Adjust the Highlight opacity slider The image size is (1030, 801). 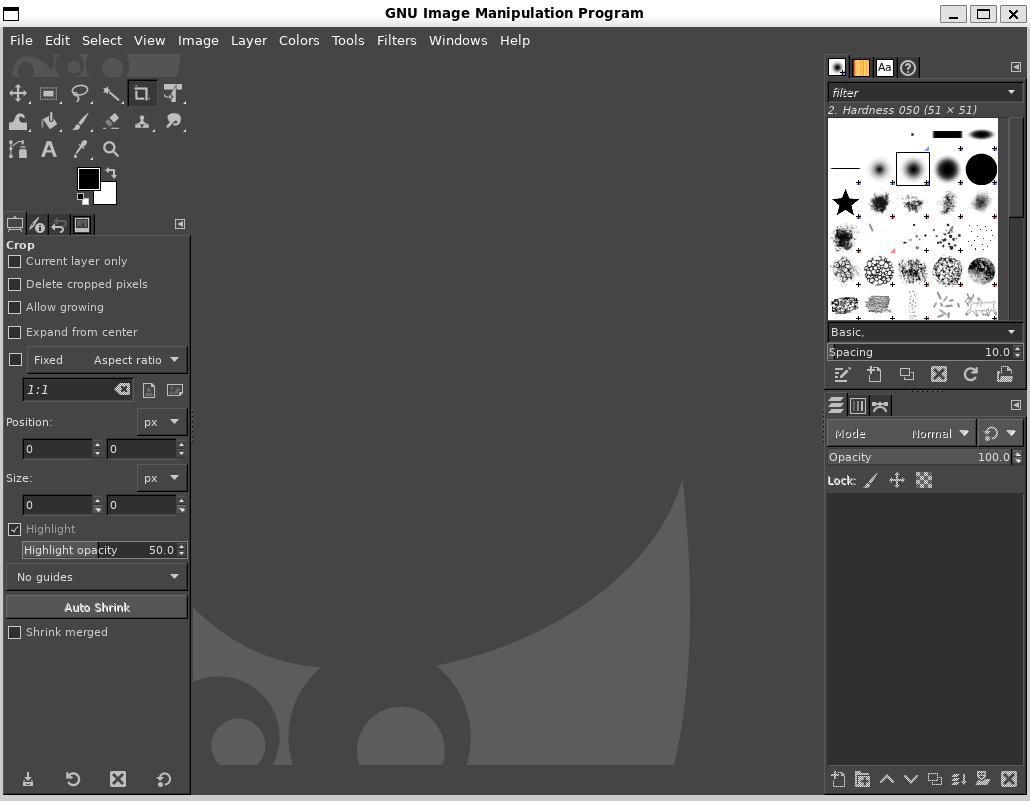pyautogui.click(x=99, y=550)
